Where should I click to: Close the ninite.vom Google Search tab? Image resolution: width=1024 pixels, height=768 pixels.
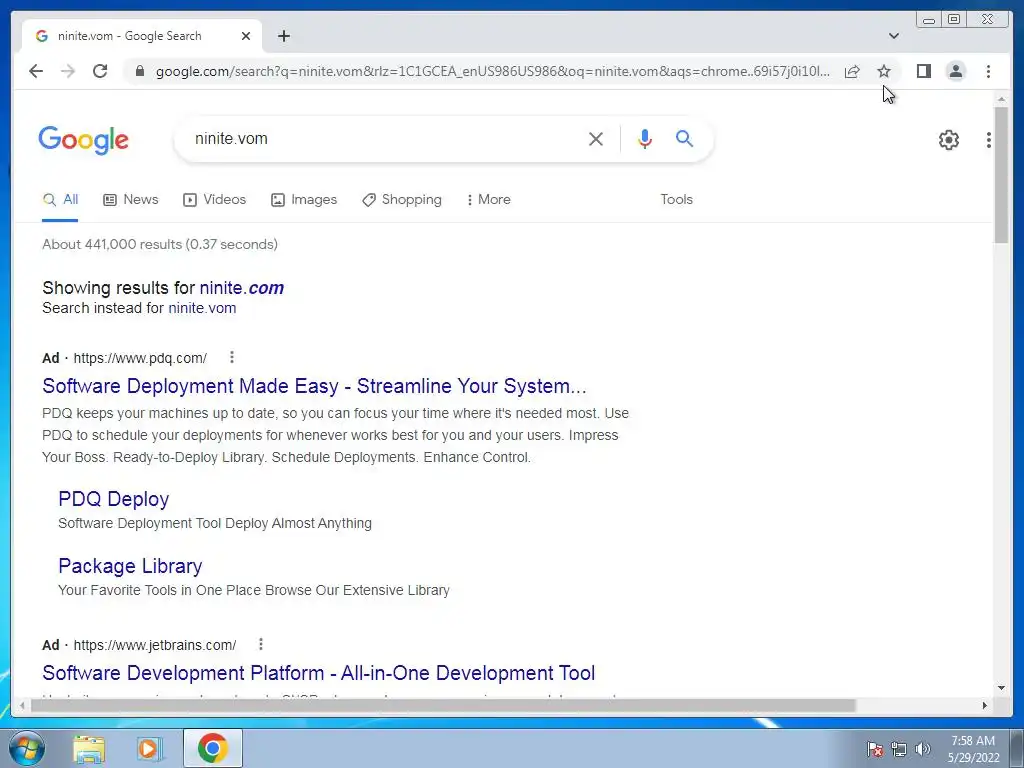(246, 36)
